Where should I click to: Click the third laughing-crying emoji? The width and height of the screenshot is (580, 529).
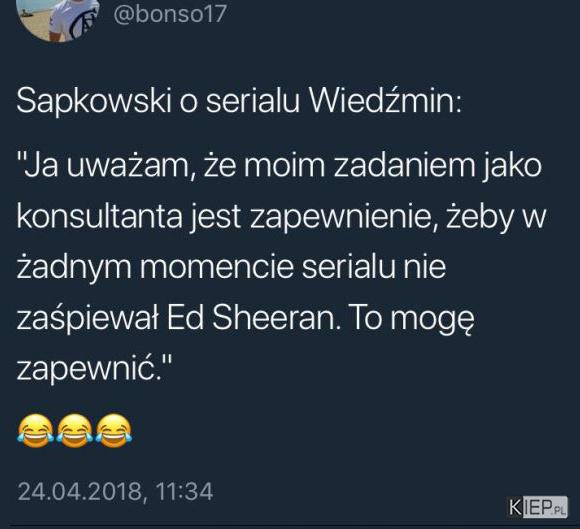(114, 431)
